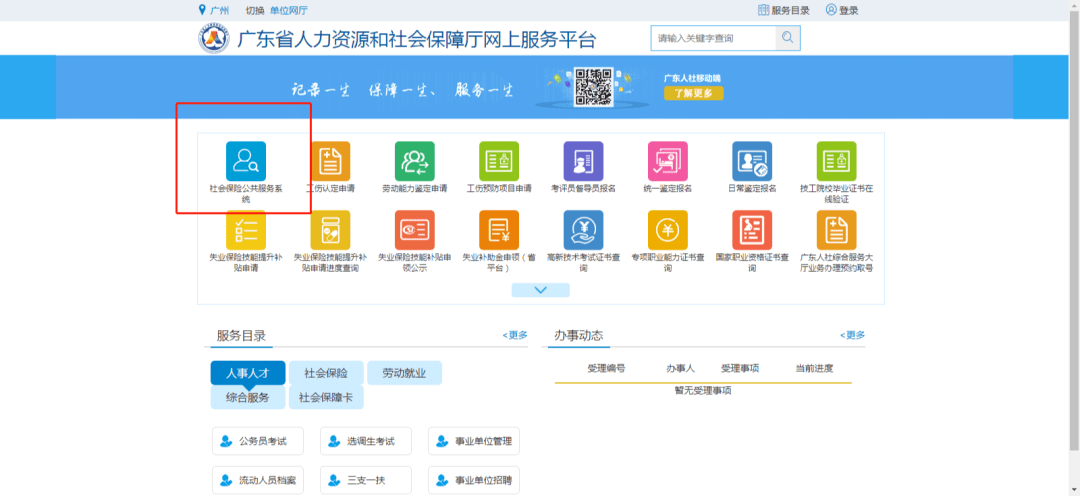Select the 社会保障卡 tab
The image size is (1080, 496).
326,397
